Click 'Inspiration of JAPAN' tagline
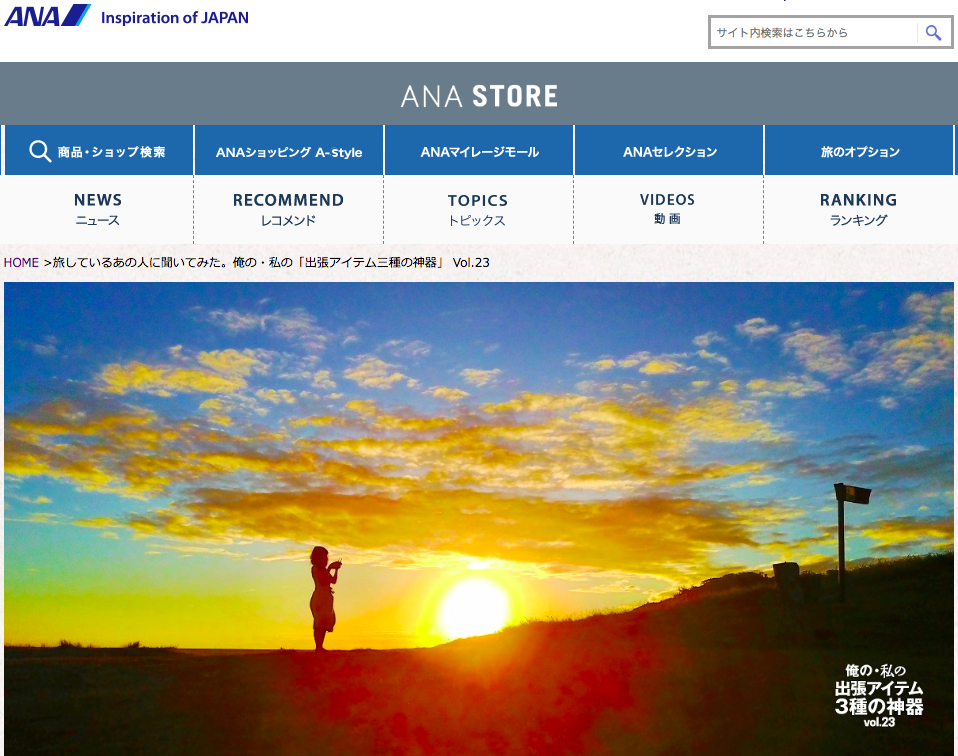The height and width of the screenshot is (756, 958). pyautogui.click(x=175, y=18)
